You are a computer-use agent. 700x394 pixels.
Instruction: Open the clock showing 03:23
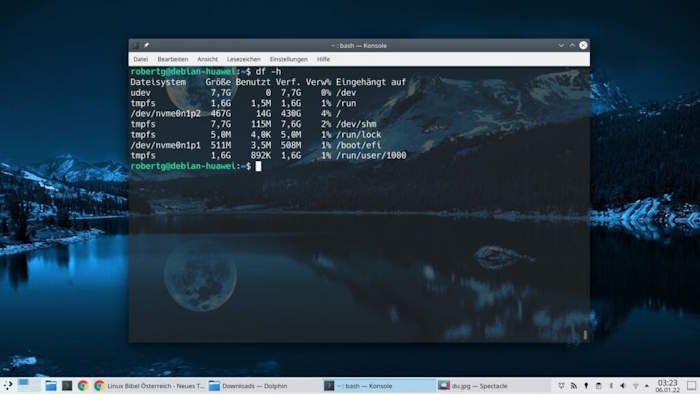[667, 386]
